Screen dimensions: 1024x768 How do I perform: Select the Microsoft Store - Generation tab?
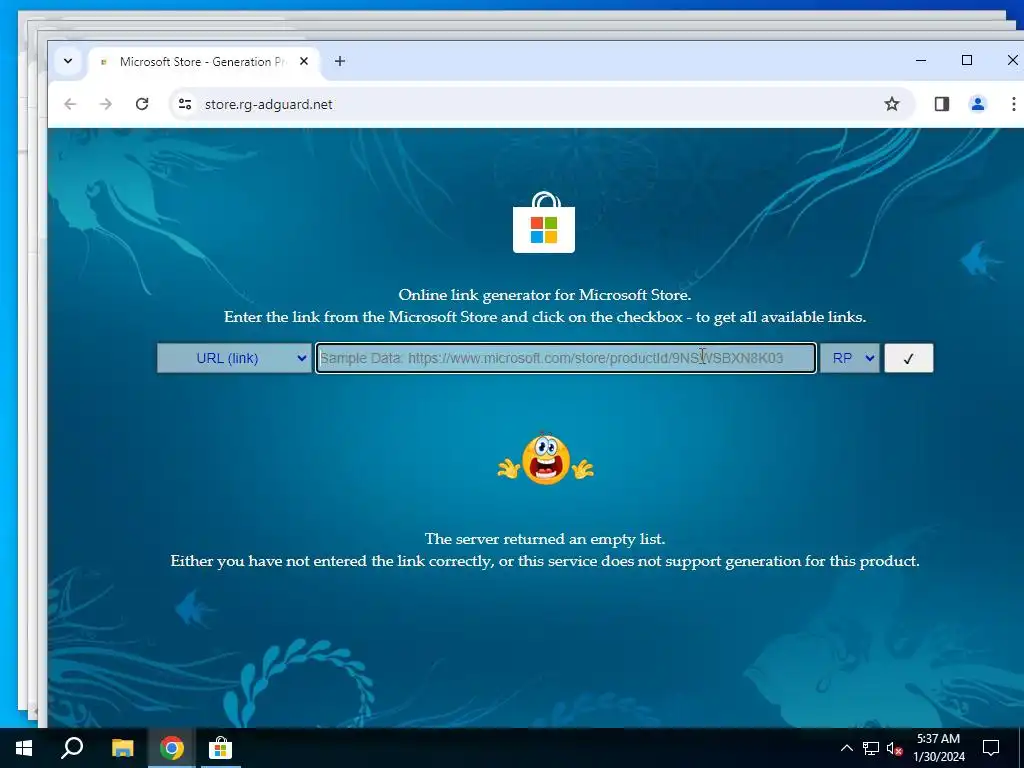click(203, 62)
